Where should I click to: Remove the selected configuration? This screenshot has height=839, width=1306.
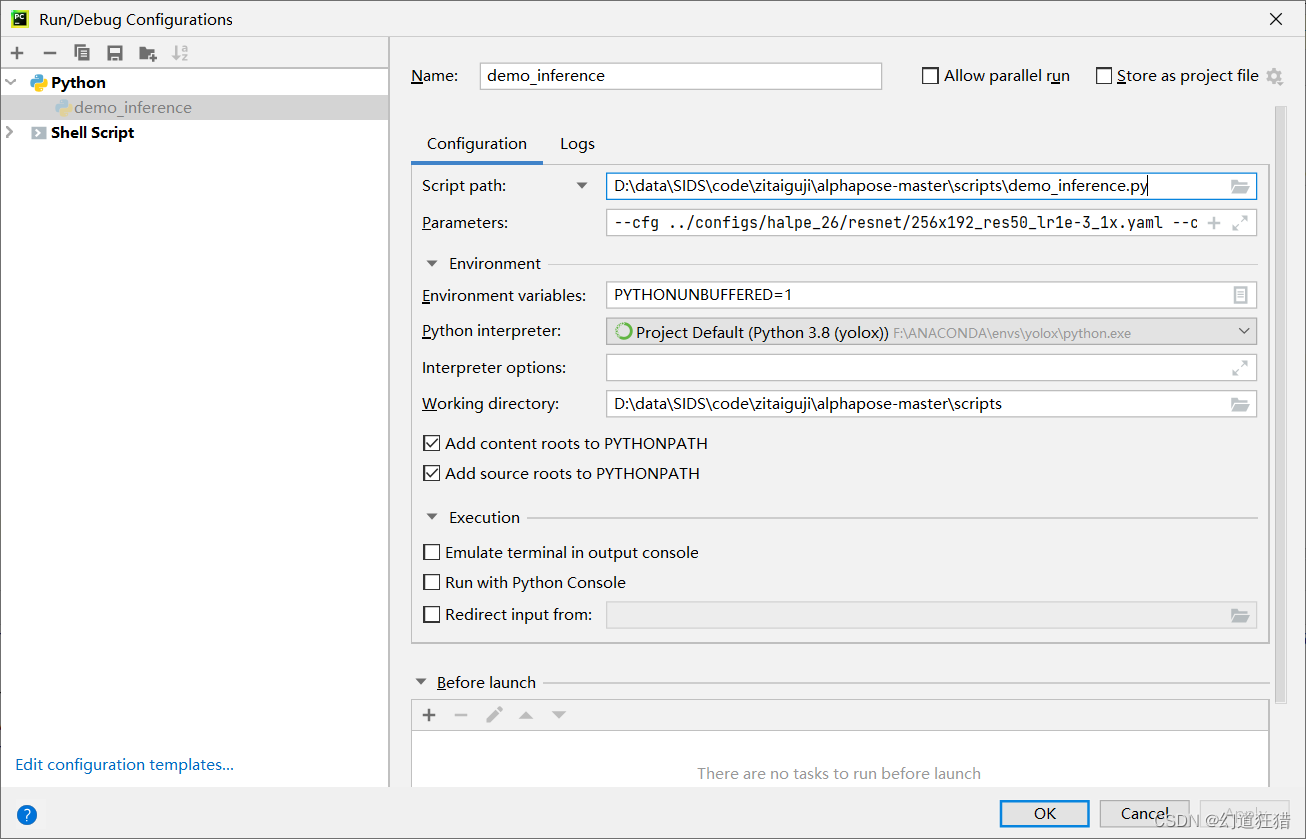coord(49,52)
